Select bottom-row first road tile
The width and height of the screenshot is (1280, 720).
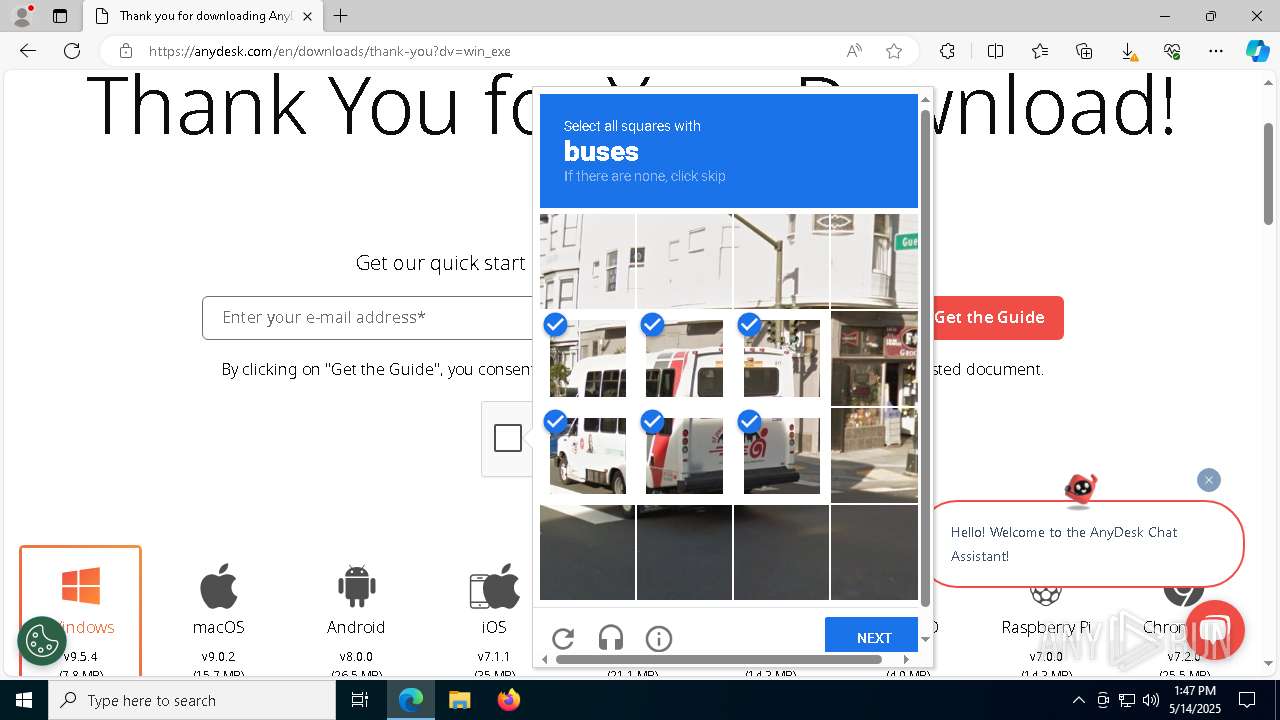click(x=588, y=552)
